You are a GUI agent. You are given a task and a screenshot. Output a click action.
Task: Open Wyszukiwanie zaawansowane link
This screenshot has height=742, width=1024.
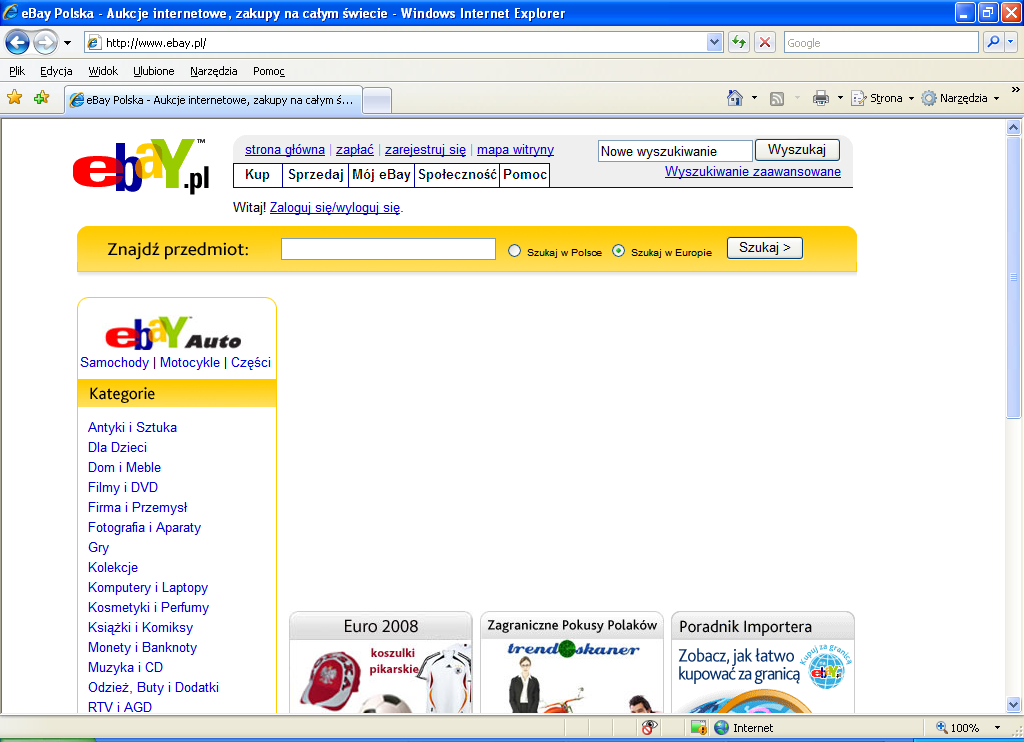point(752,172)
